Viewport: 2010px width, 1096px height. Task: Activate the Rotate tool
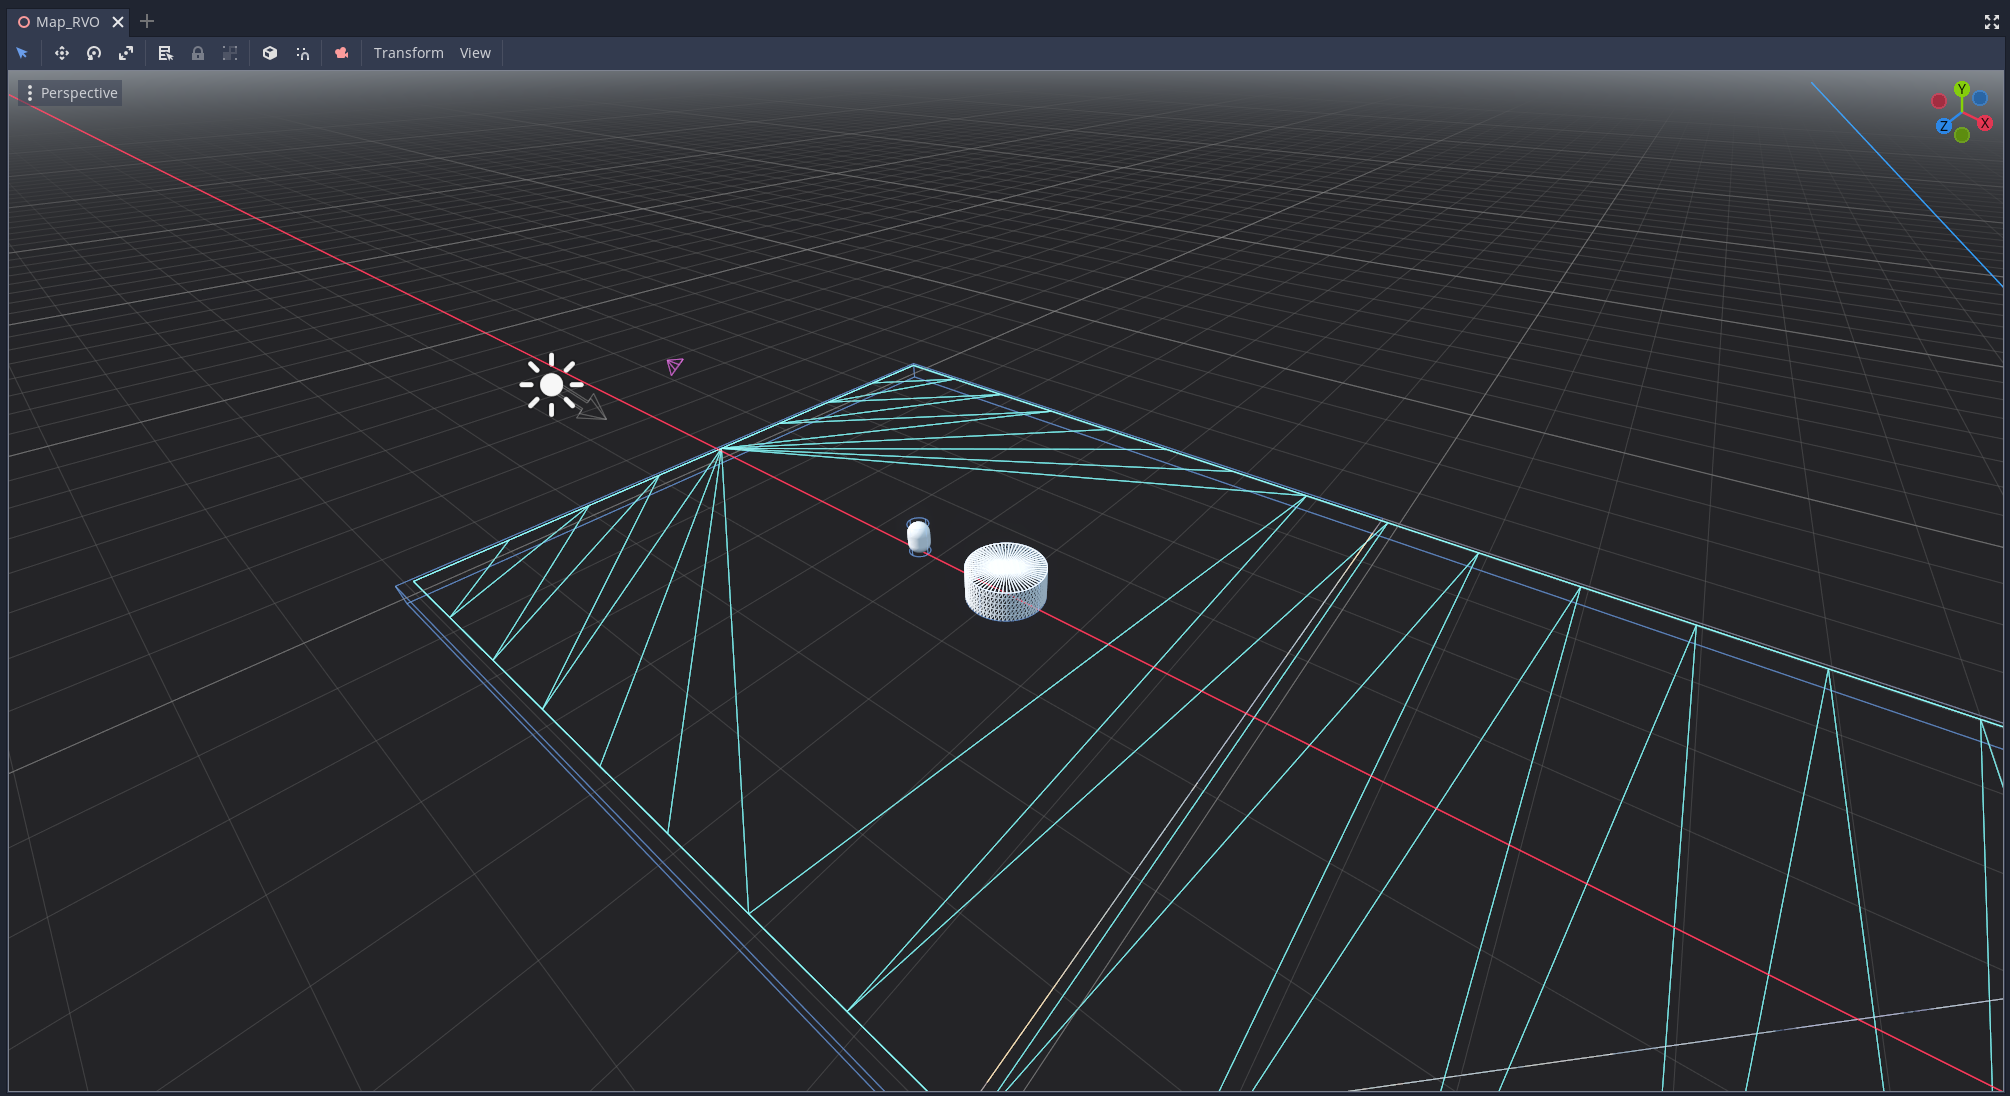point(94,53)
